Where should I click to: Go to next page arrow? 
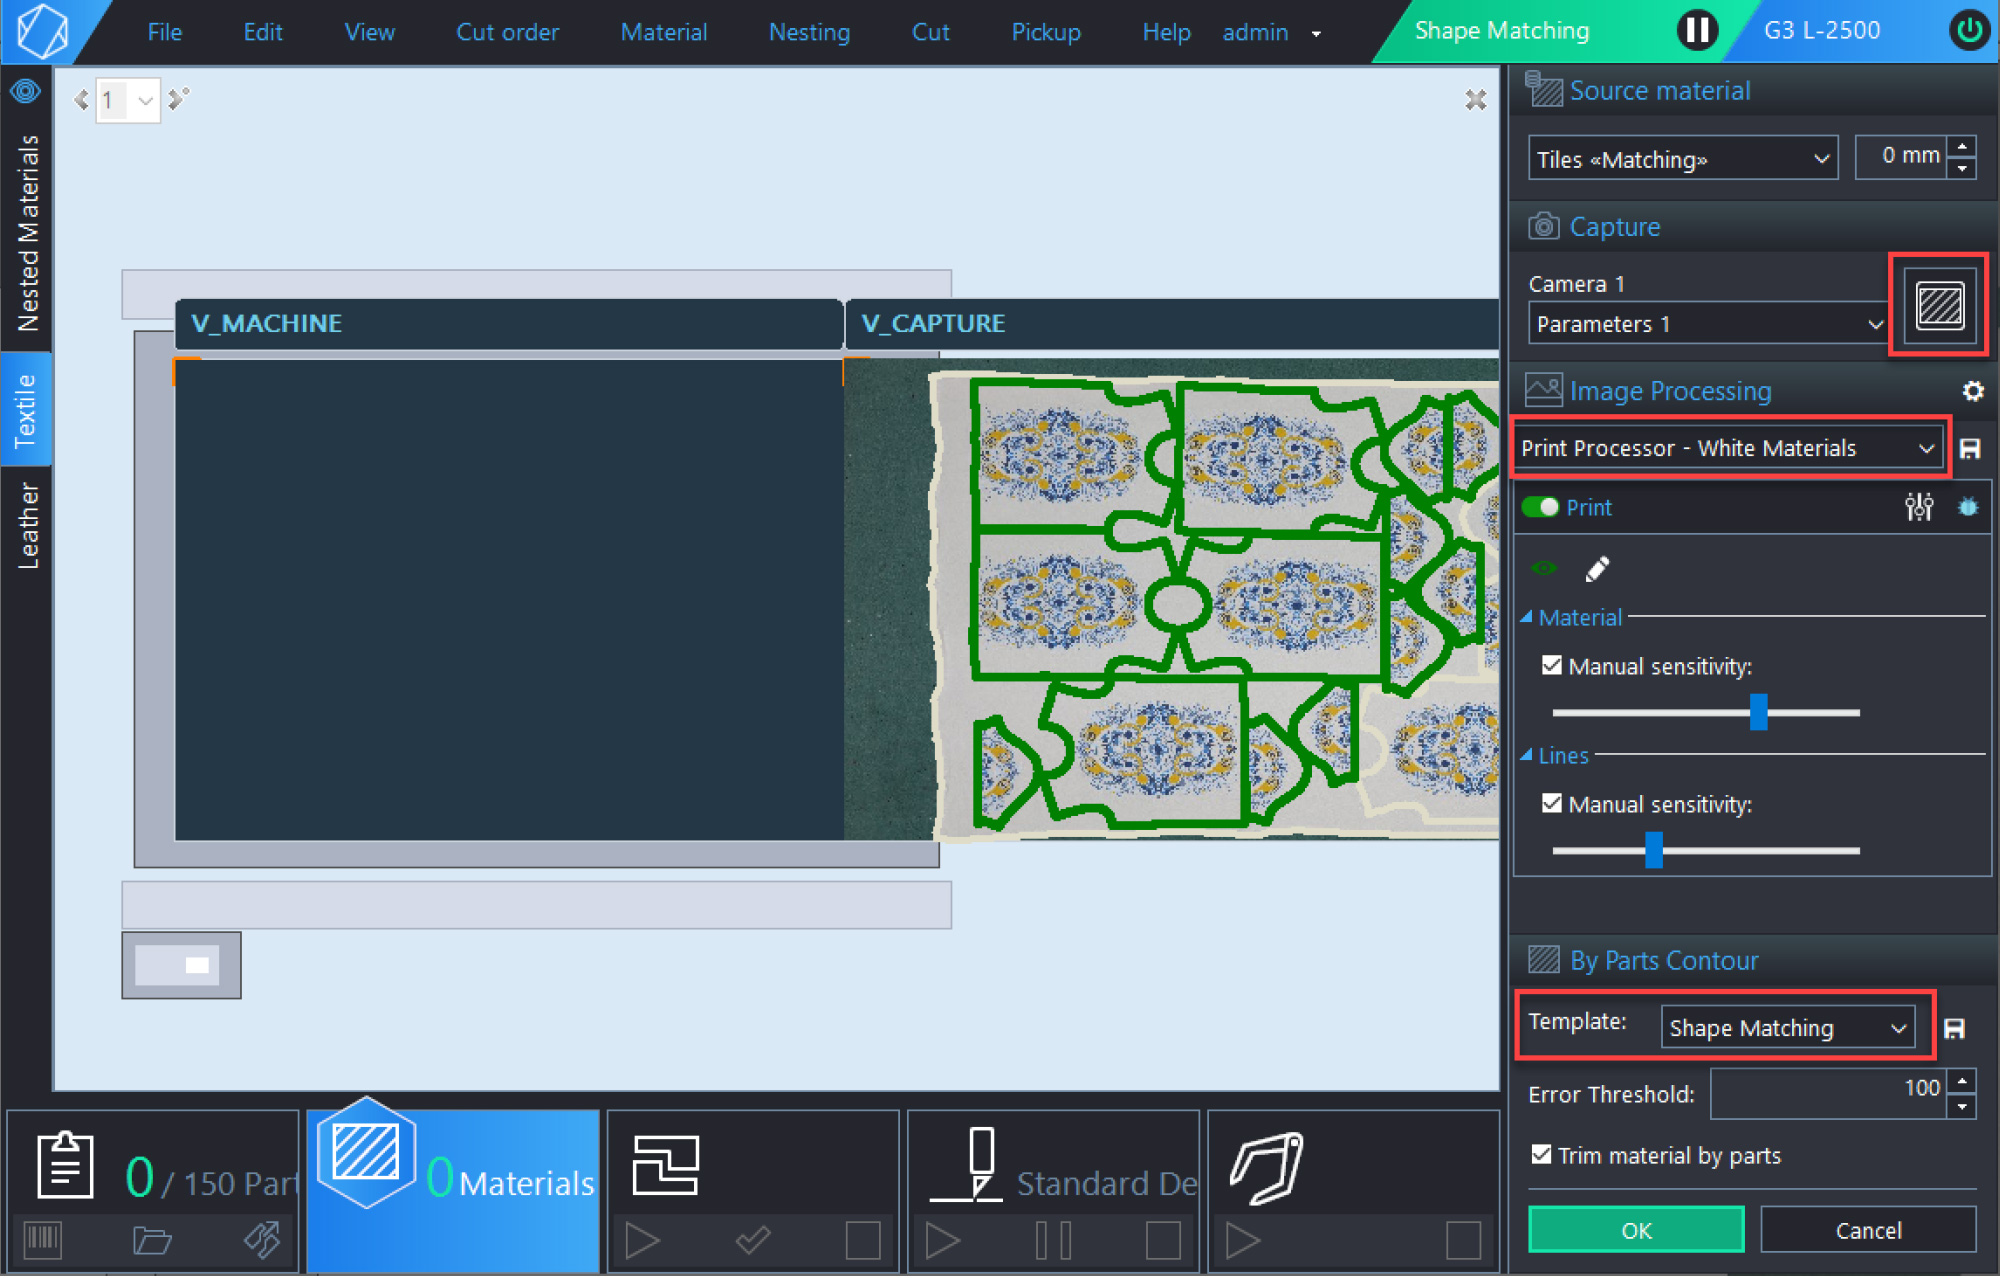click(x=178, y=99)
